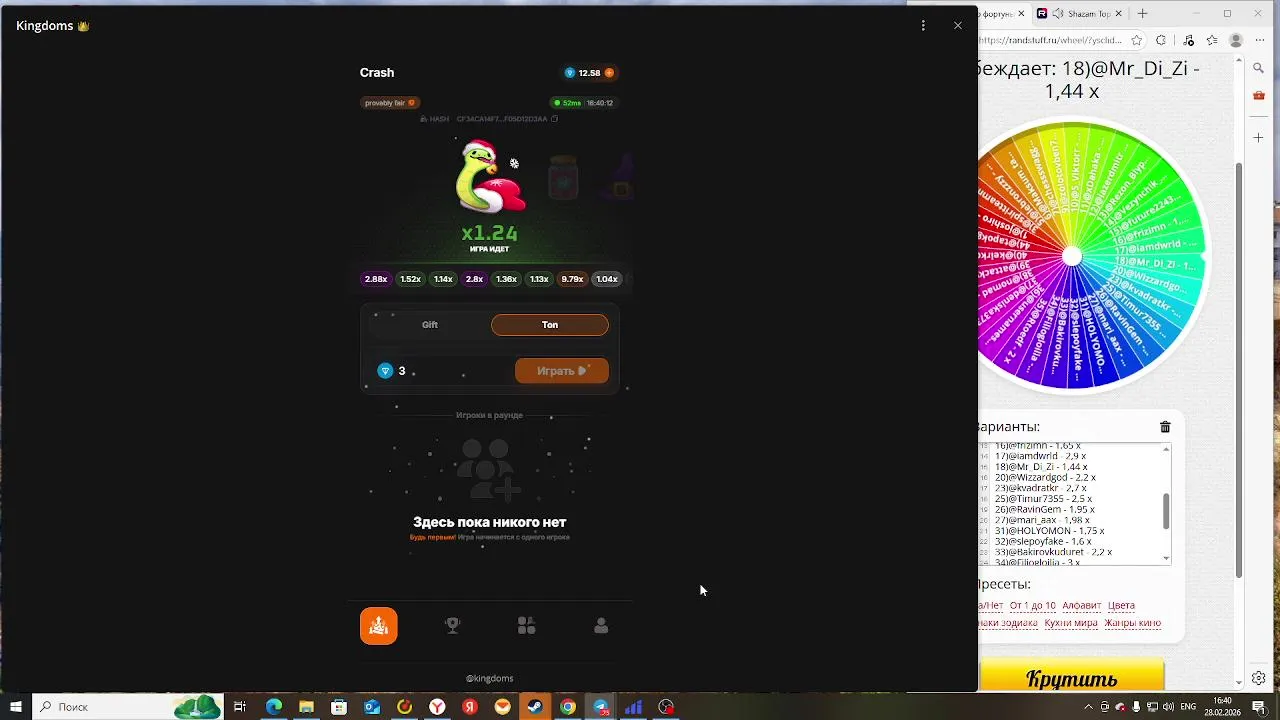
Task: Open the gifts grid tab in the bottom navigation
Action: (527, 626)
